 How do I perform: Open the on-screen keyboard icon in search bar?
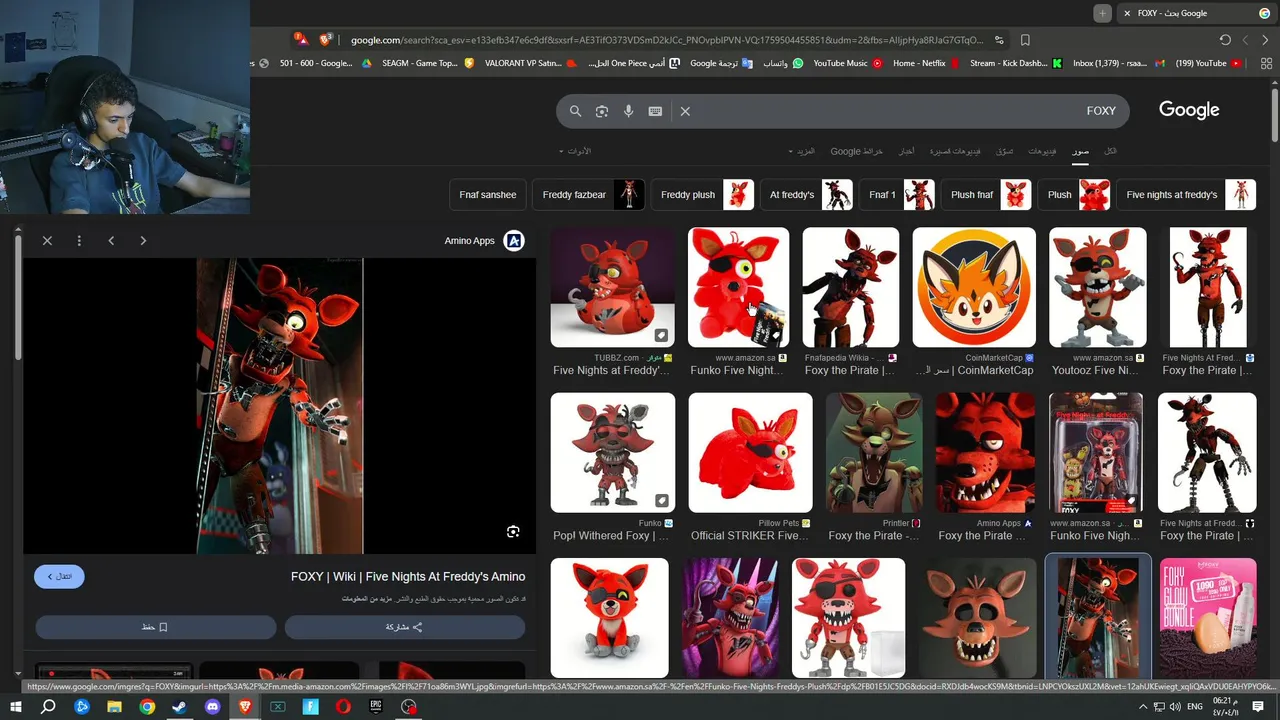(655, 111)
